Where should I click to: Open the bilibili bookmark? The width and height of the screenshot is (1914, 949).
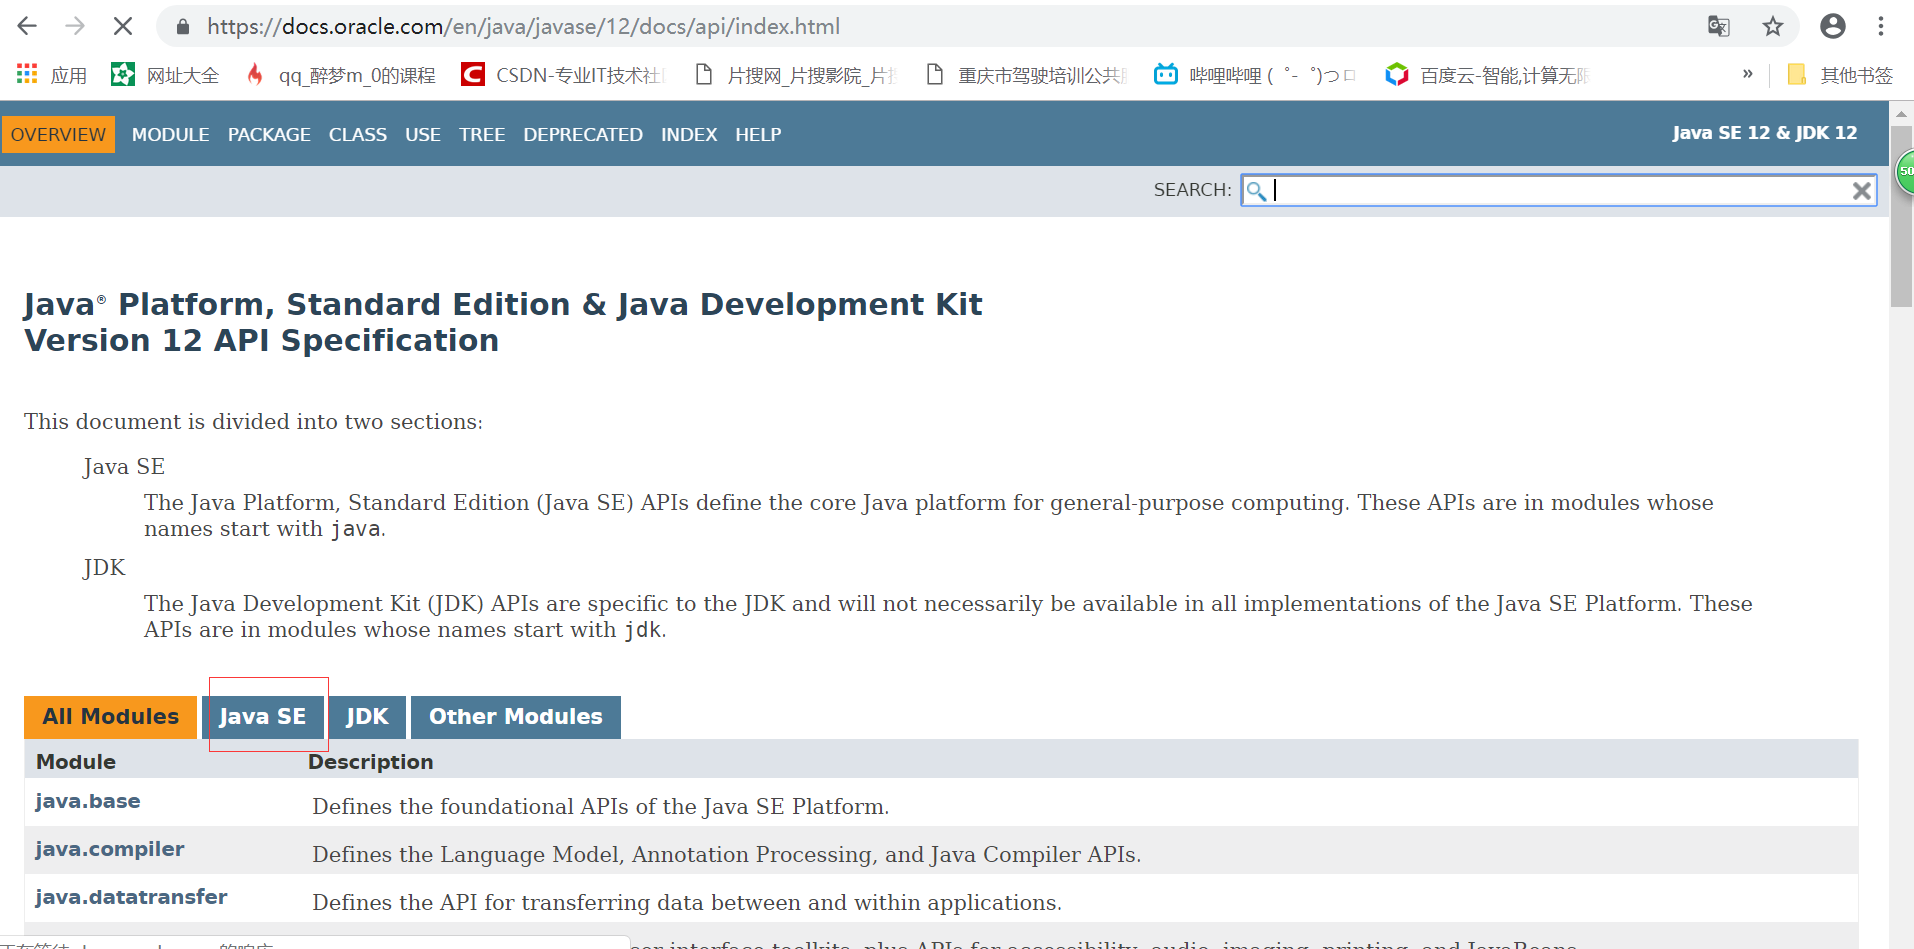point(1254,75)
